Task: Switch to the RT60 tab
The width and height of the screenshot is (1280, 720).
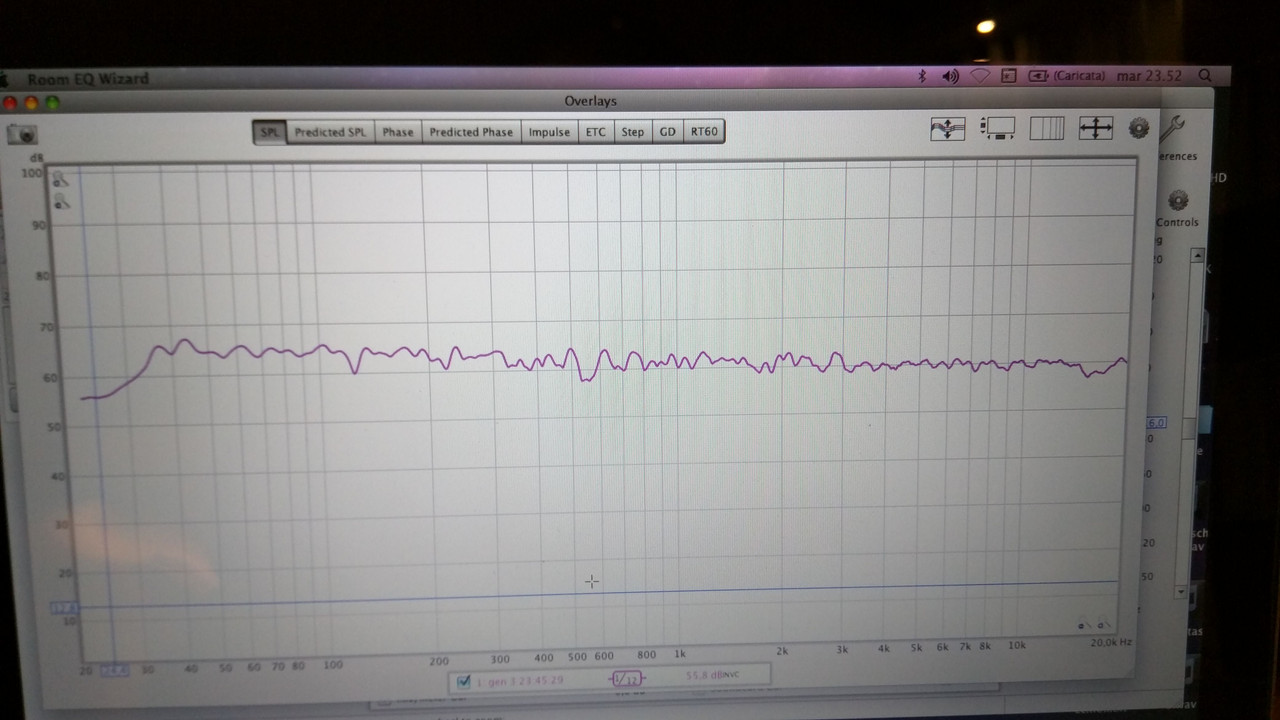Action: (704, 132)
